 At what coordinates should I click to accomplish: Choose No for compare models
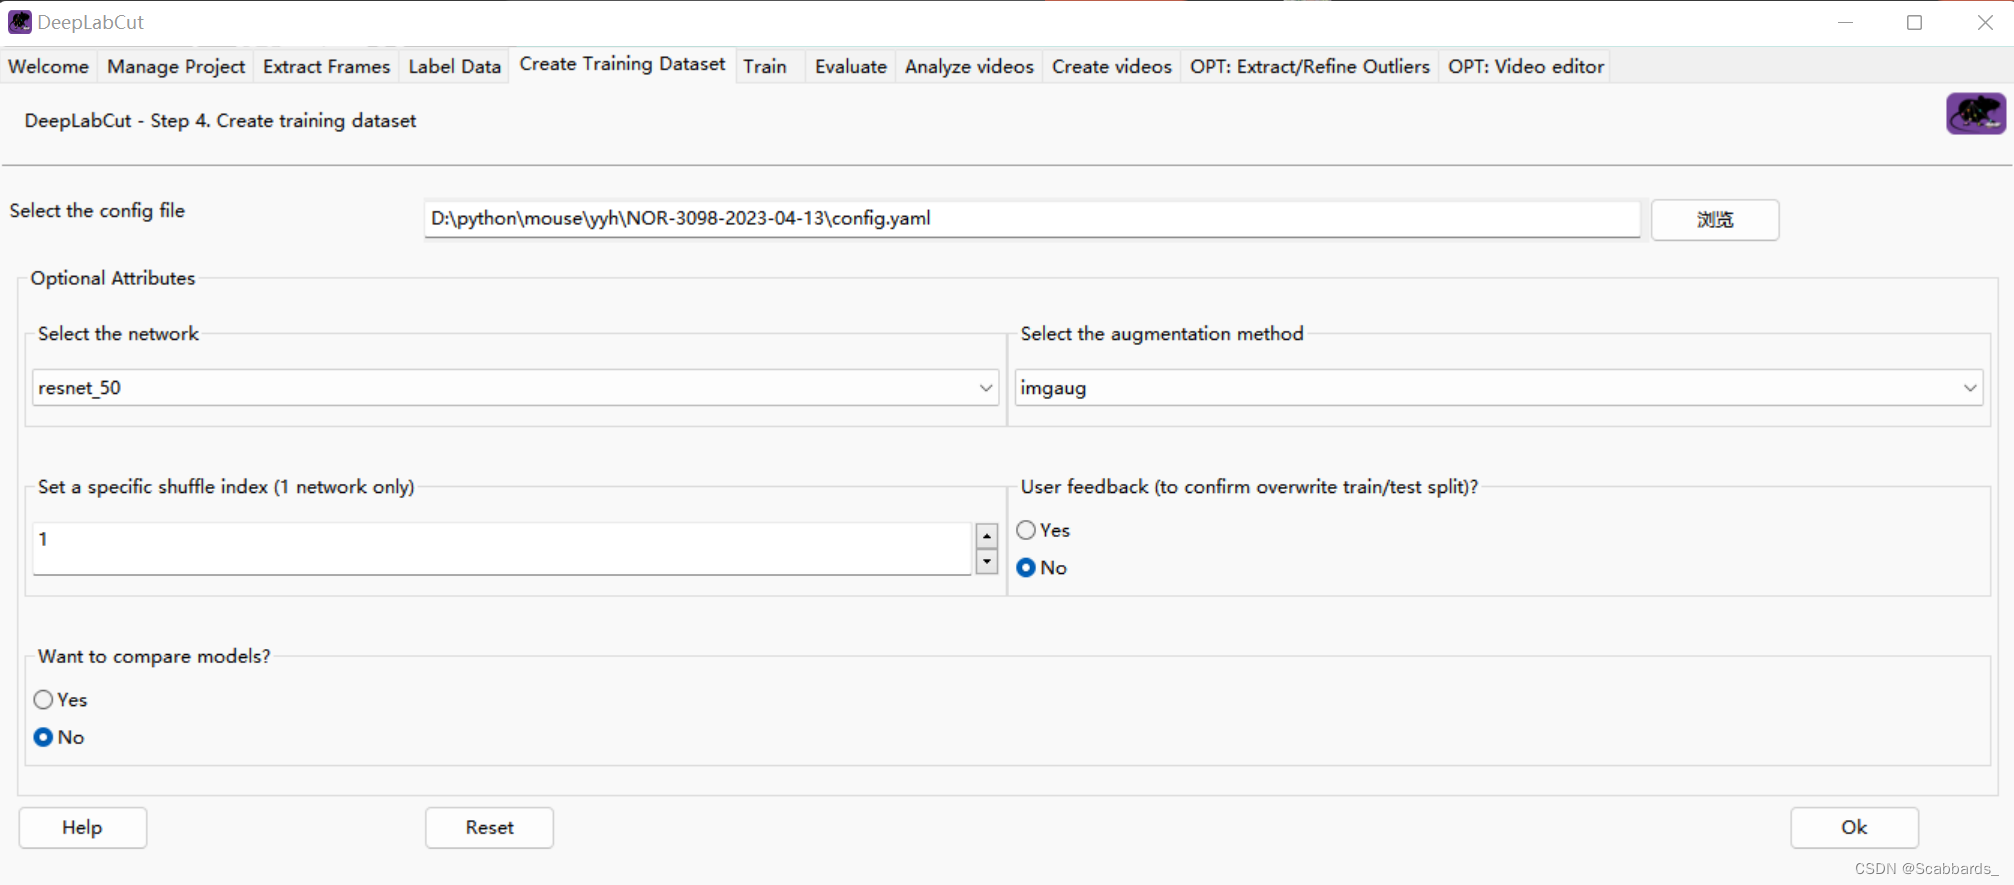point(58,738)
